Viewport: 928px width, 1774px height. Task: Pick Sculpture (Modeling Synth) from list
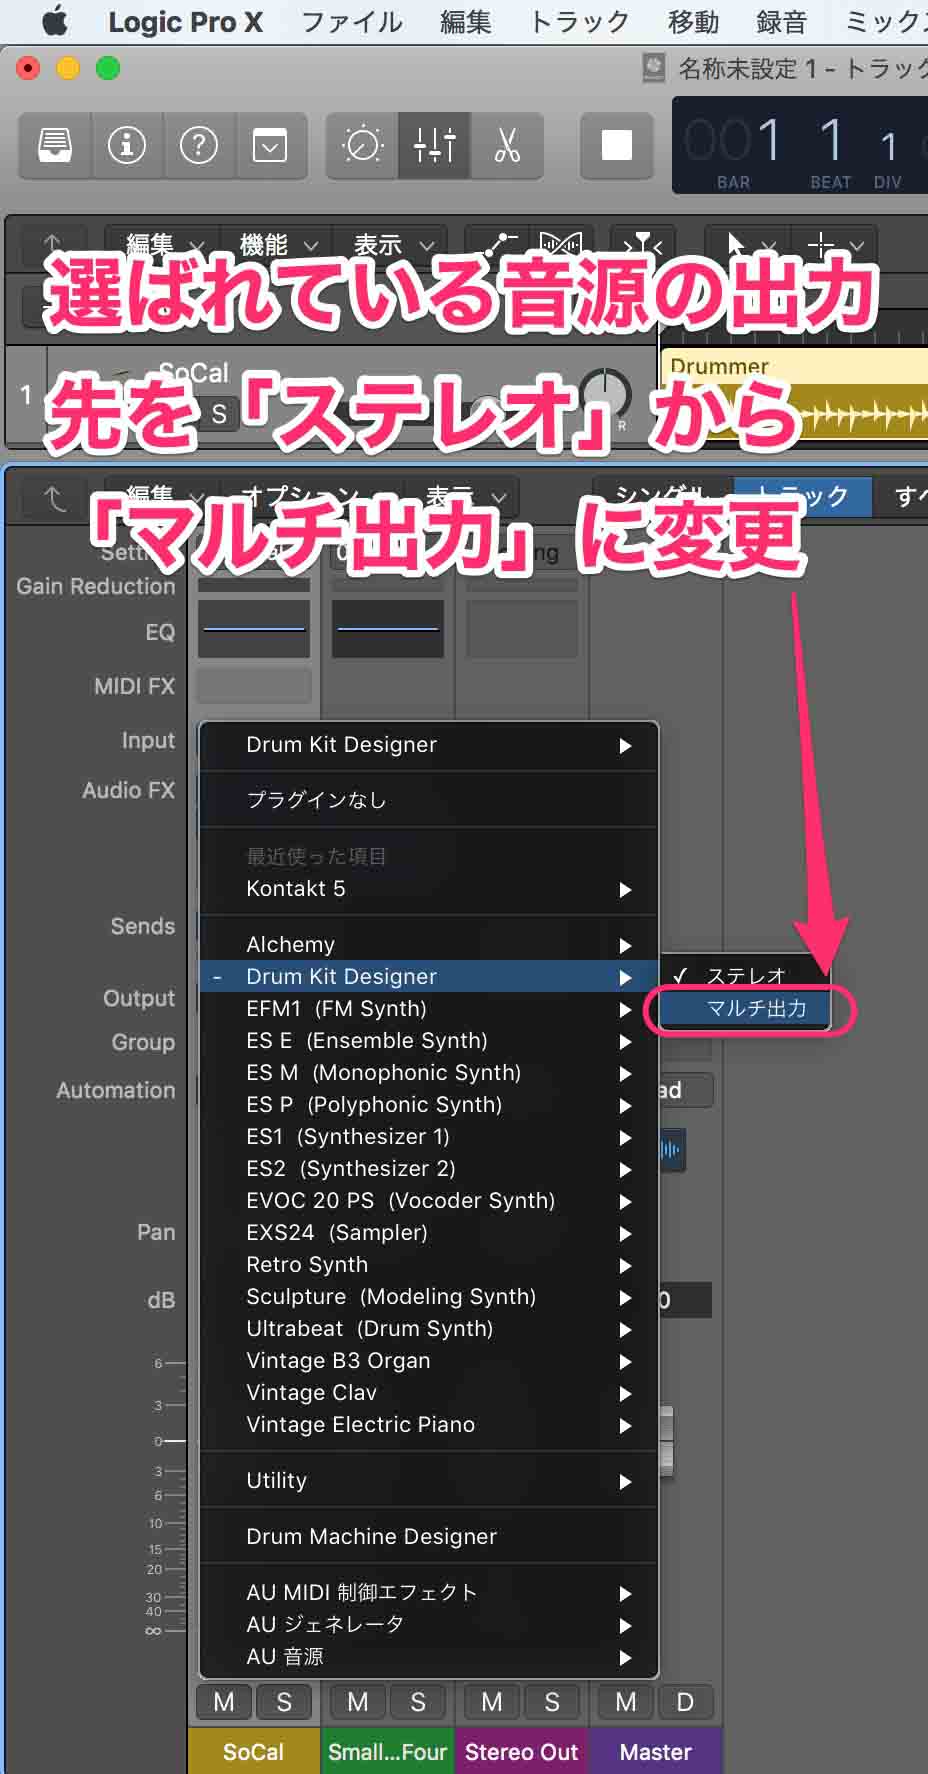pos(429,1297)
